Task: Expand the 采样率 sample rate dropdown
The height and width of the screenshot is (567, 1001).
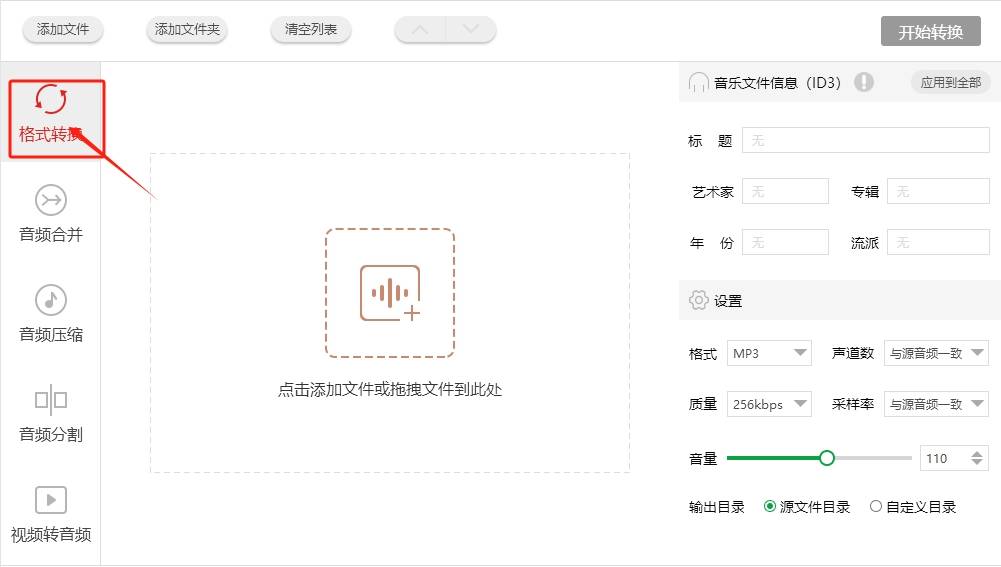Action: coord(936,404)
